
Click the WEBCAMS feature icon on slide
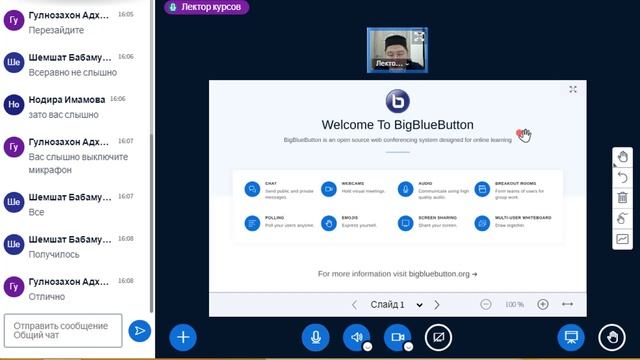pyautogui.click(x=329, y=189)
